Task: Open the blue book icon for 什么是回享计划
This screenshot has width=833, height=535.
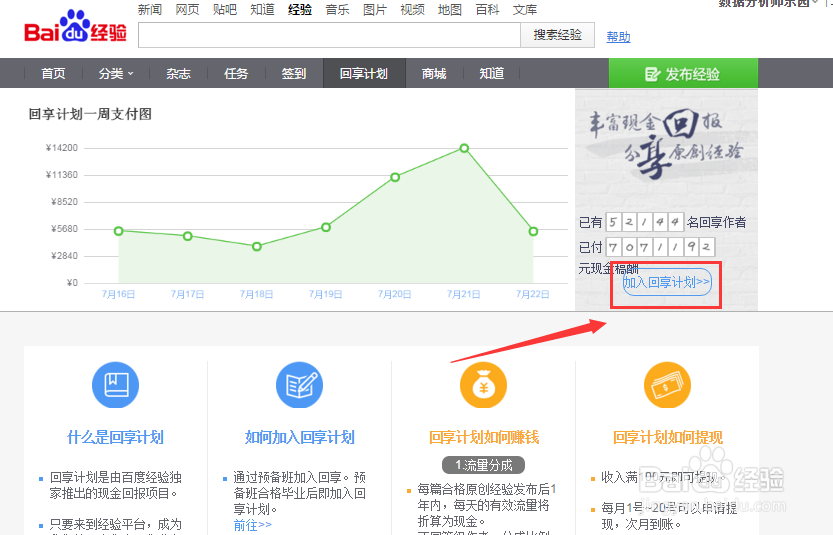Action: (115, 385)
